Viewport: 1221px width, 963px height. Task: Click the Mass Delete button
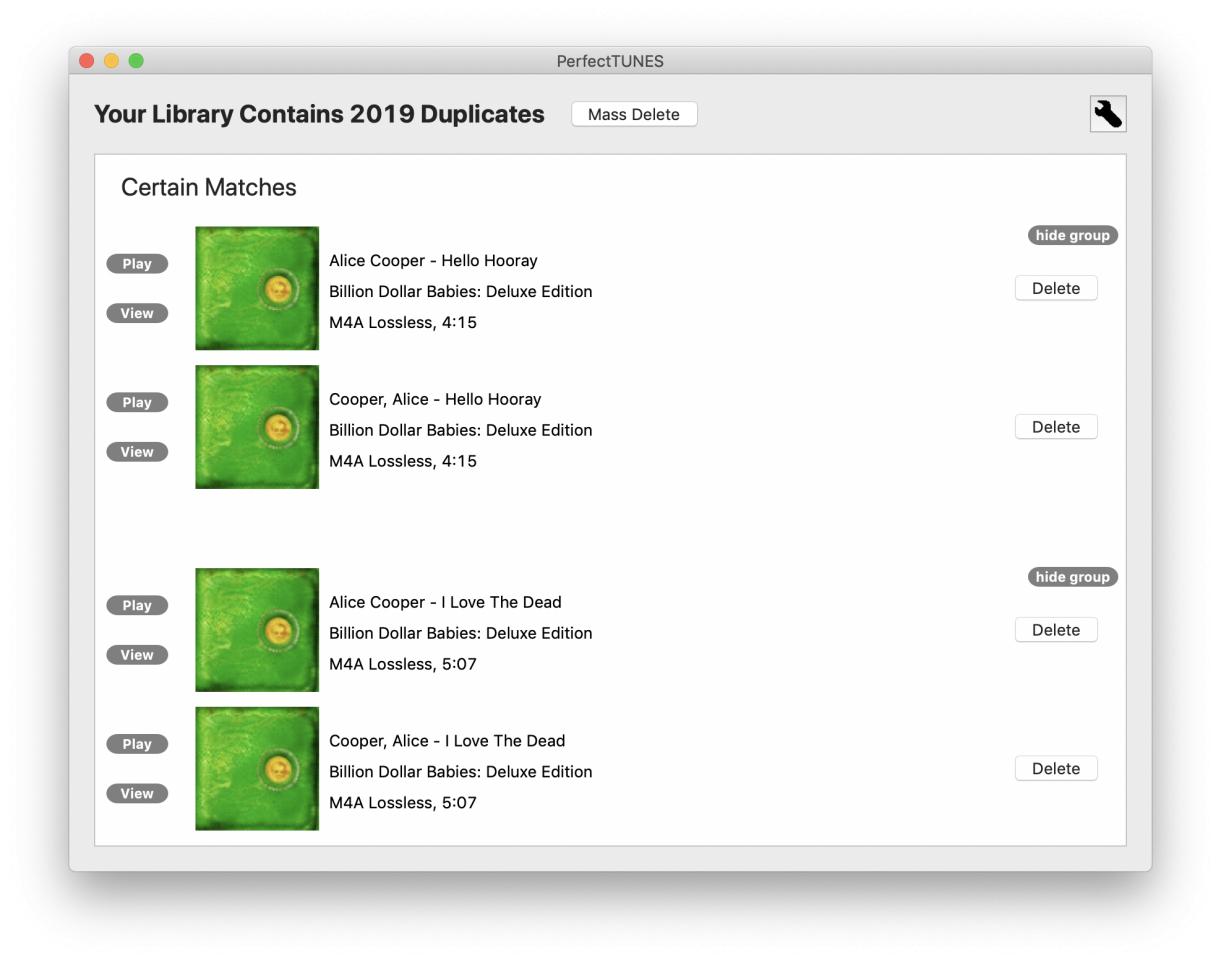[x=634, y=114]
